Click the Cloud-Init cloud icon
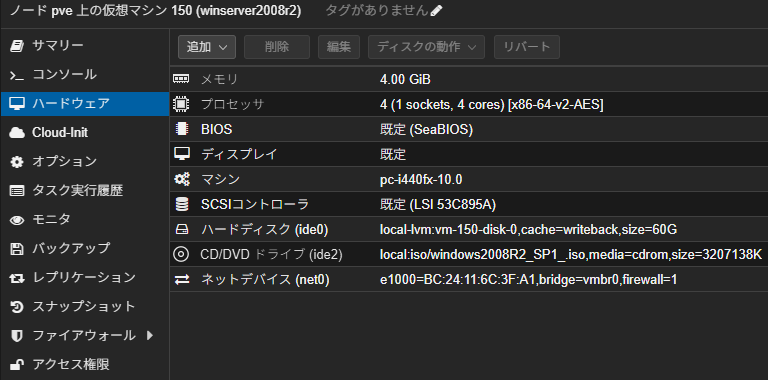 coord(17,133)
